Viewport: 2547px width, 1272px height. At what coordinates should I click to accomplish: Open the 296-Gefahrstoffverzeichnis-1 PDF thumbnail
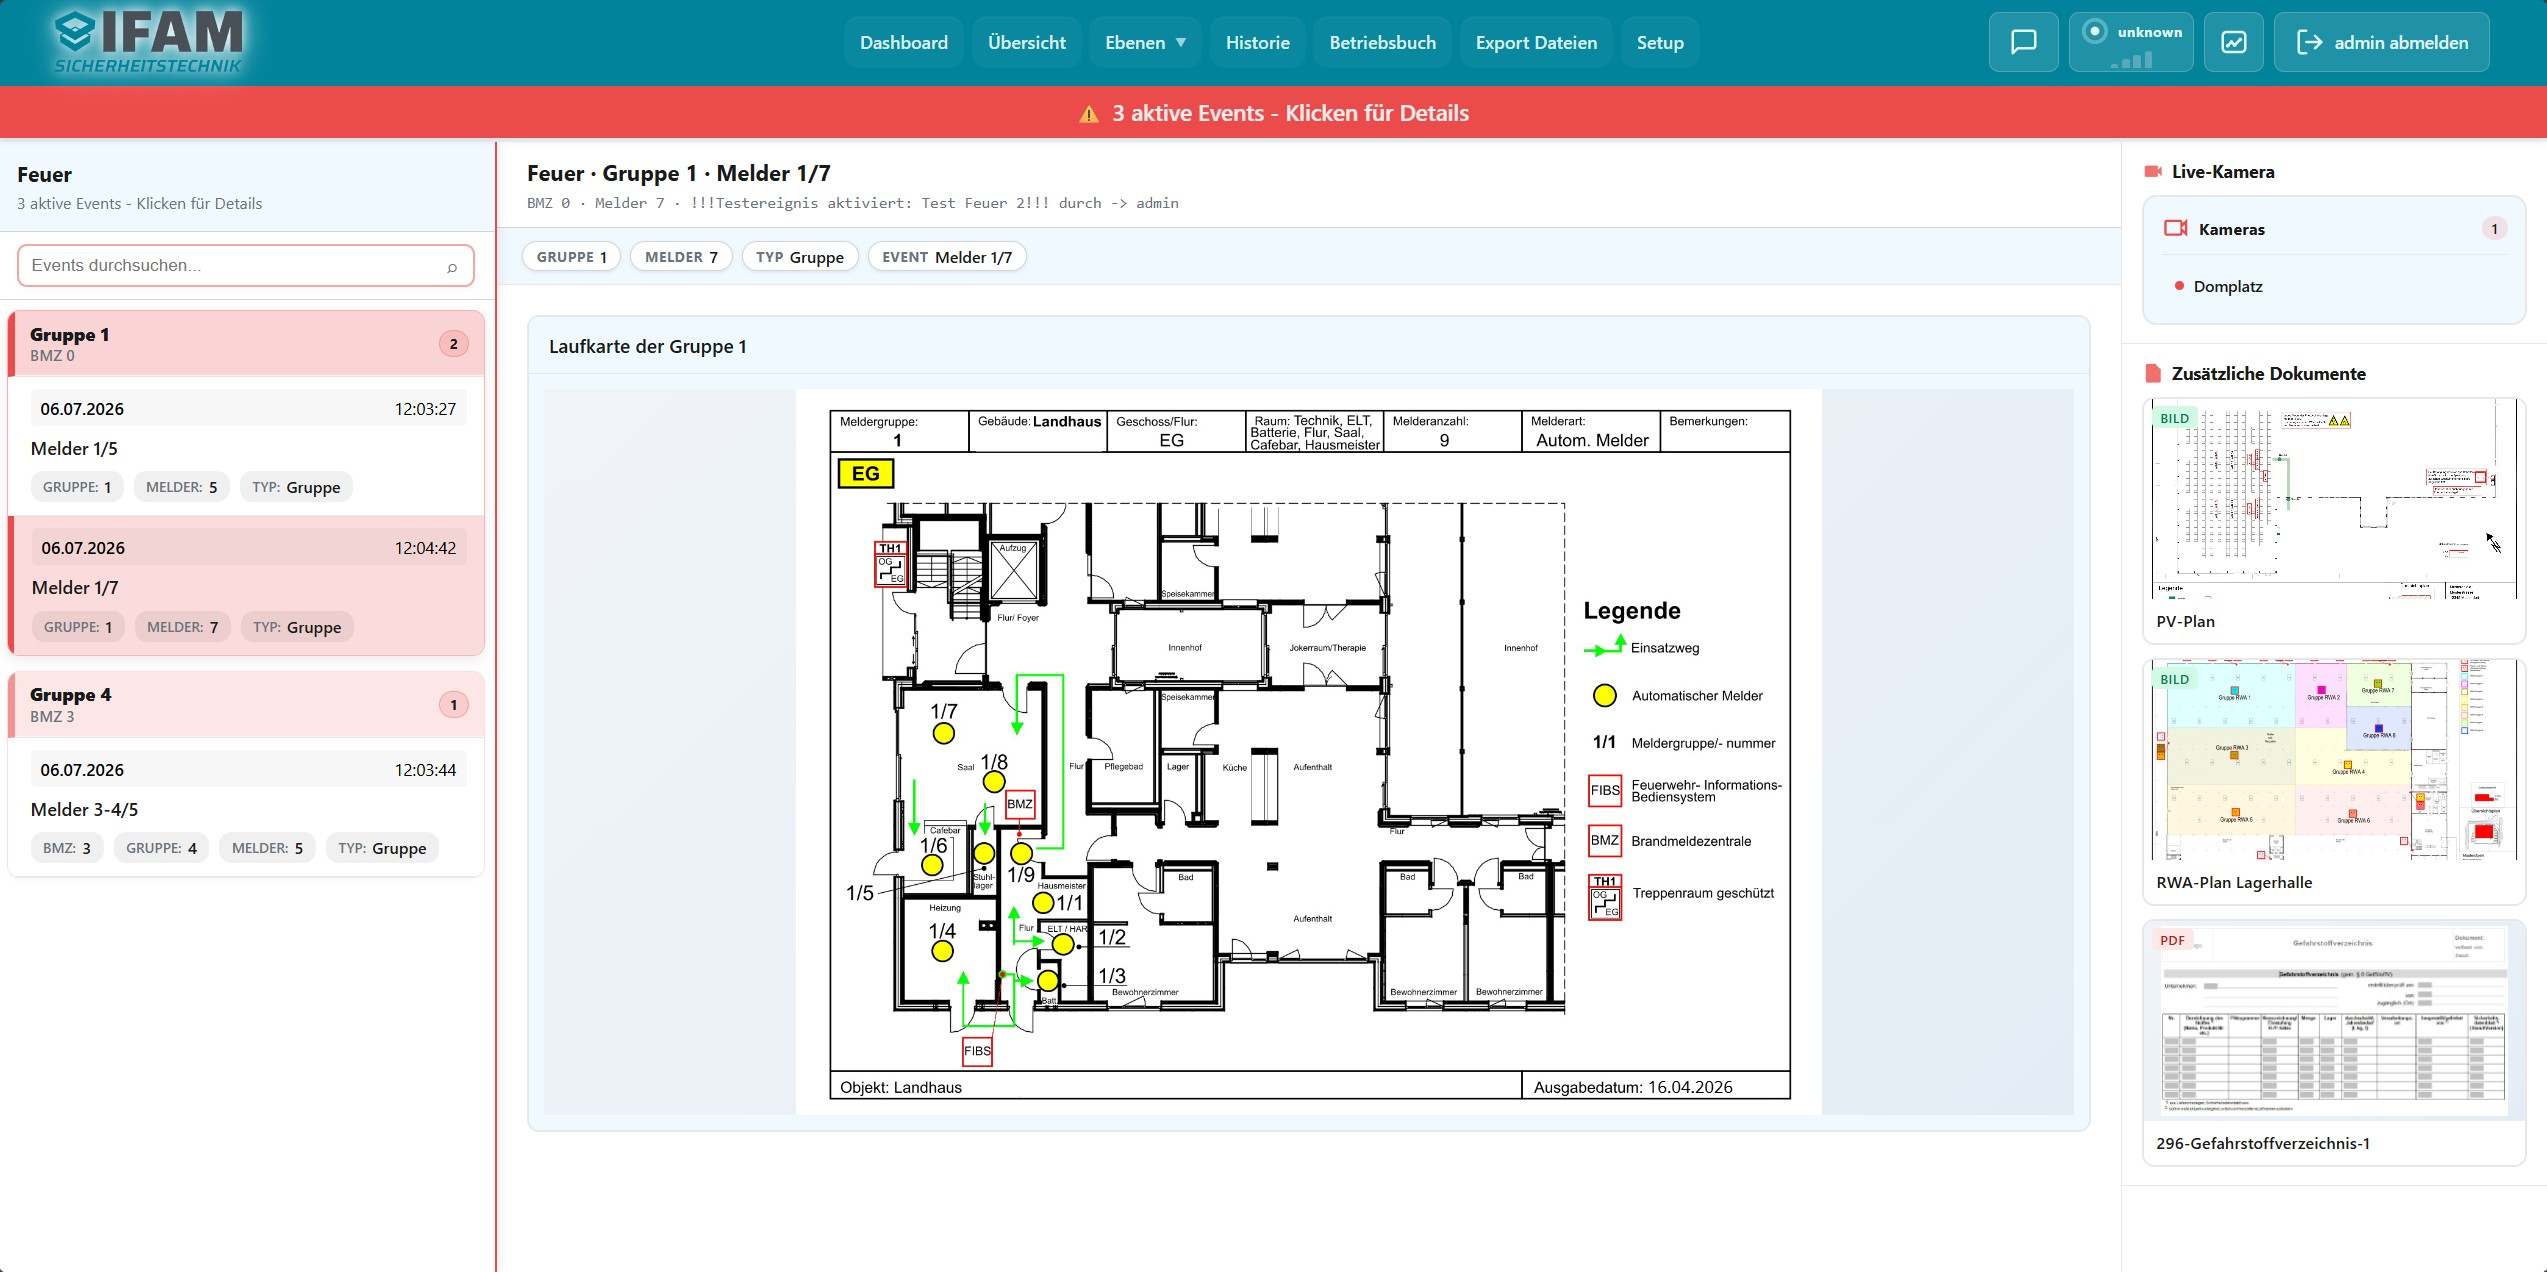pos(2334,1021)
